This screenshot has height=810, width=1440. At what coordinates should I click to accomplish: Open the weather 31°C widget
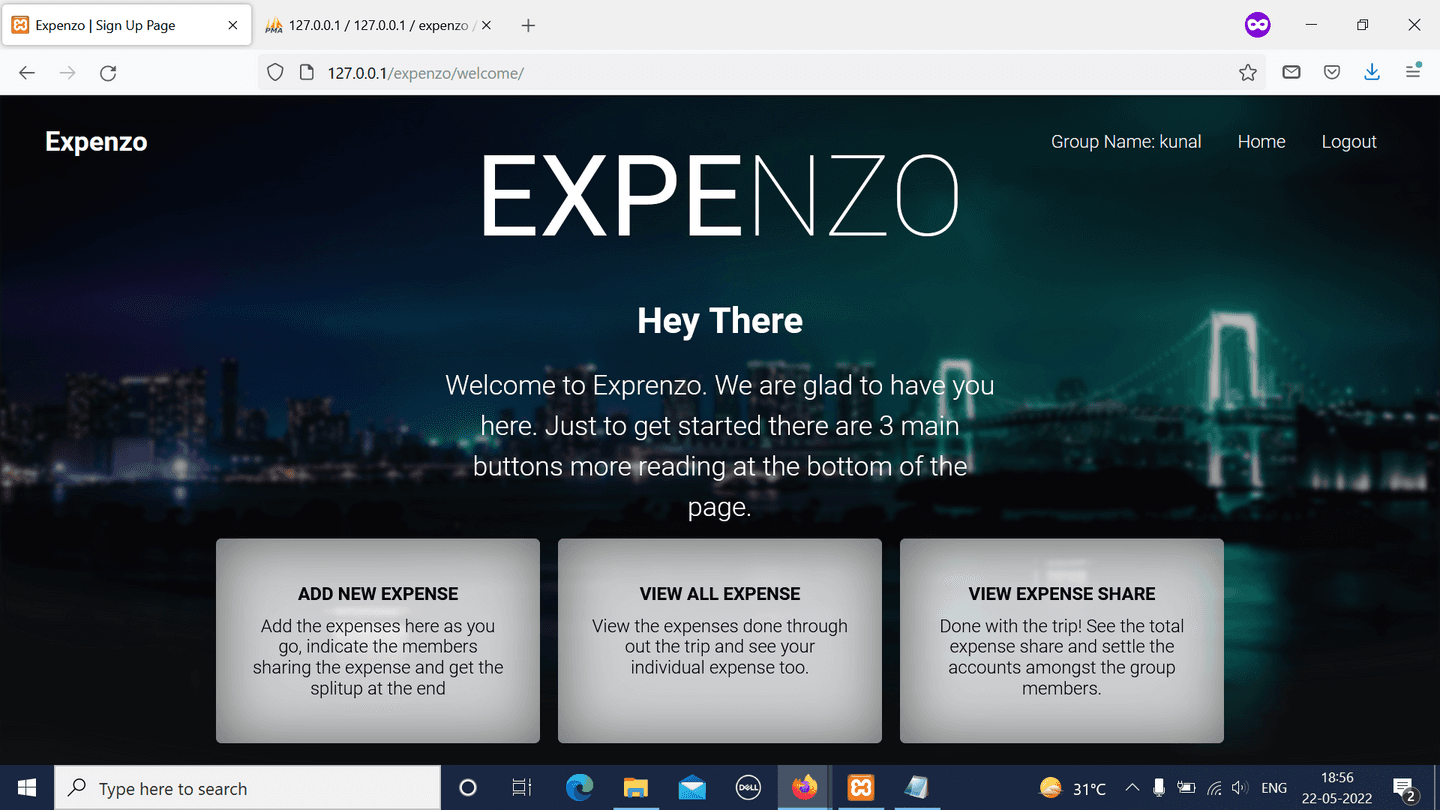pyautogui.click(x=1072, y=788)
